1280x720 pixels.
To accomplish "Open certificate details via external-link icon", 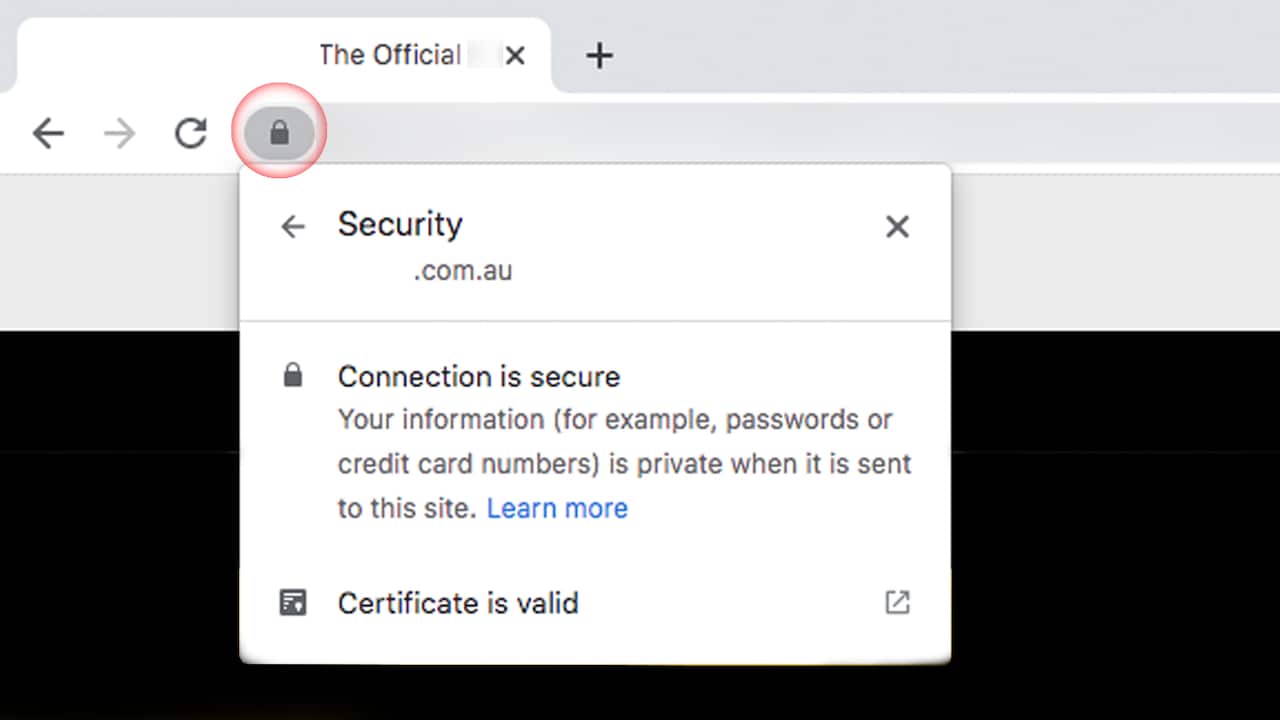I will click(897, 602).
